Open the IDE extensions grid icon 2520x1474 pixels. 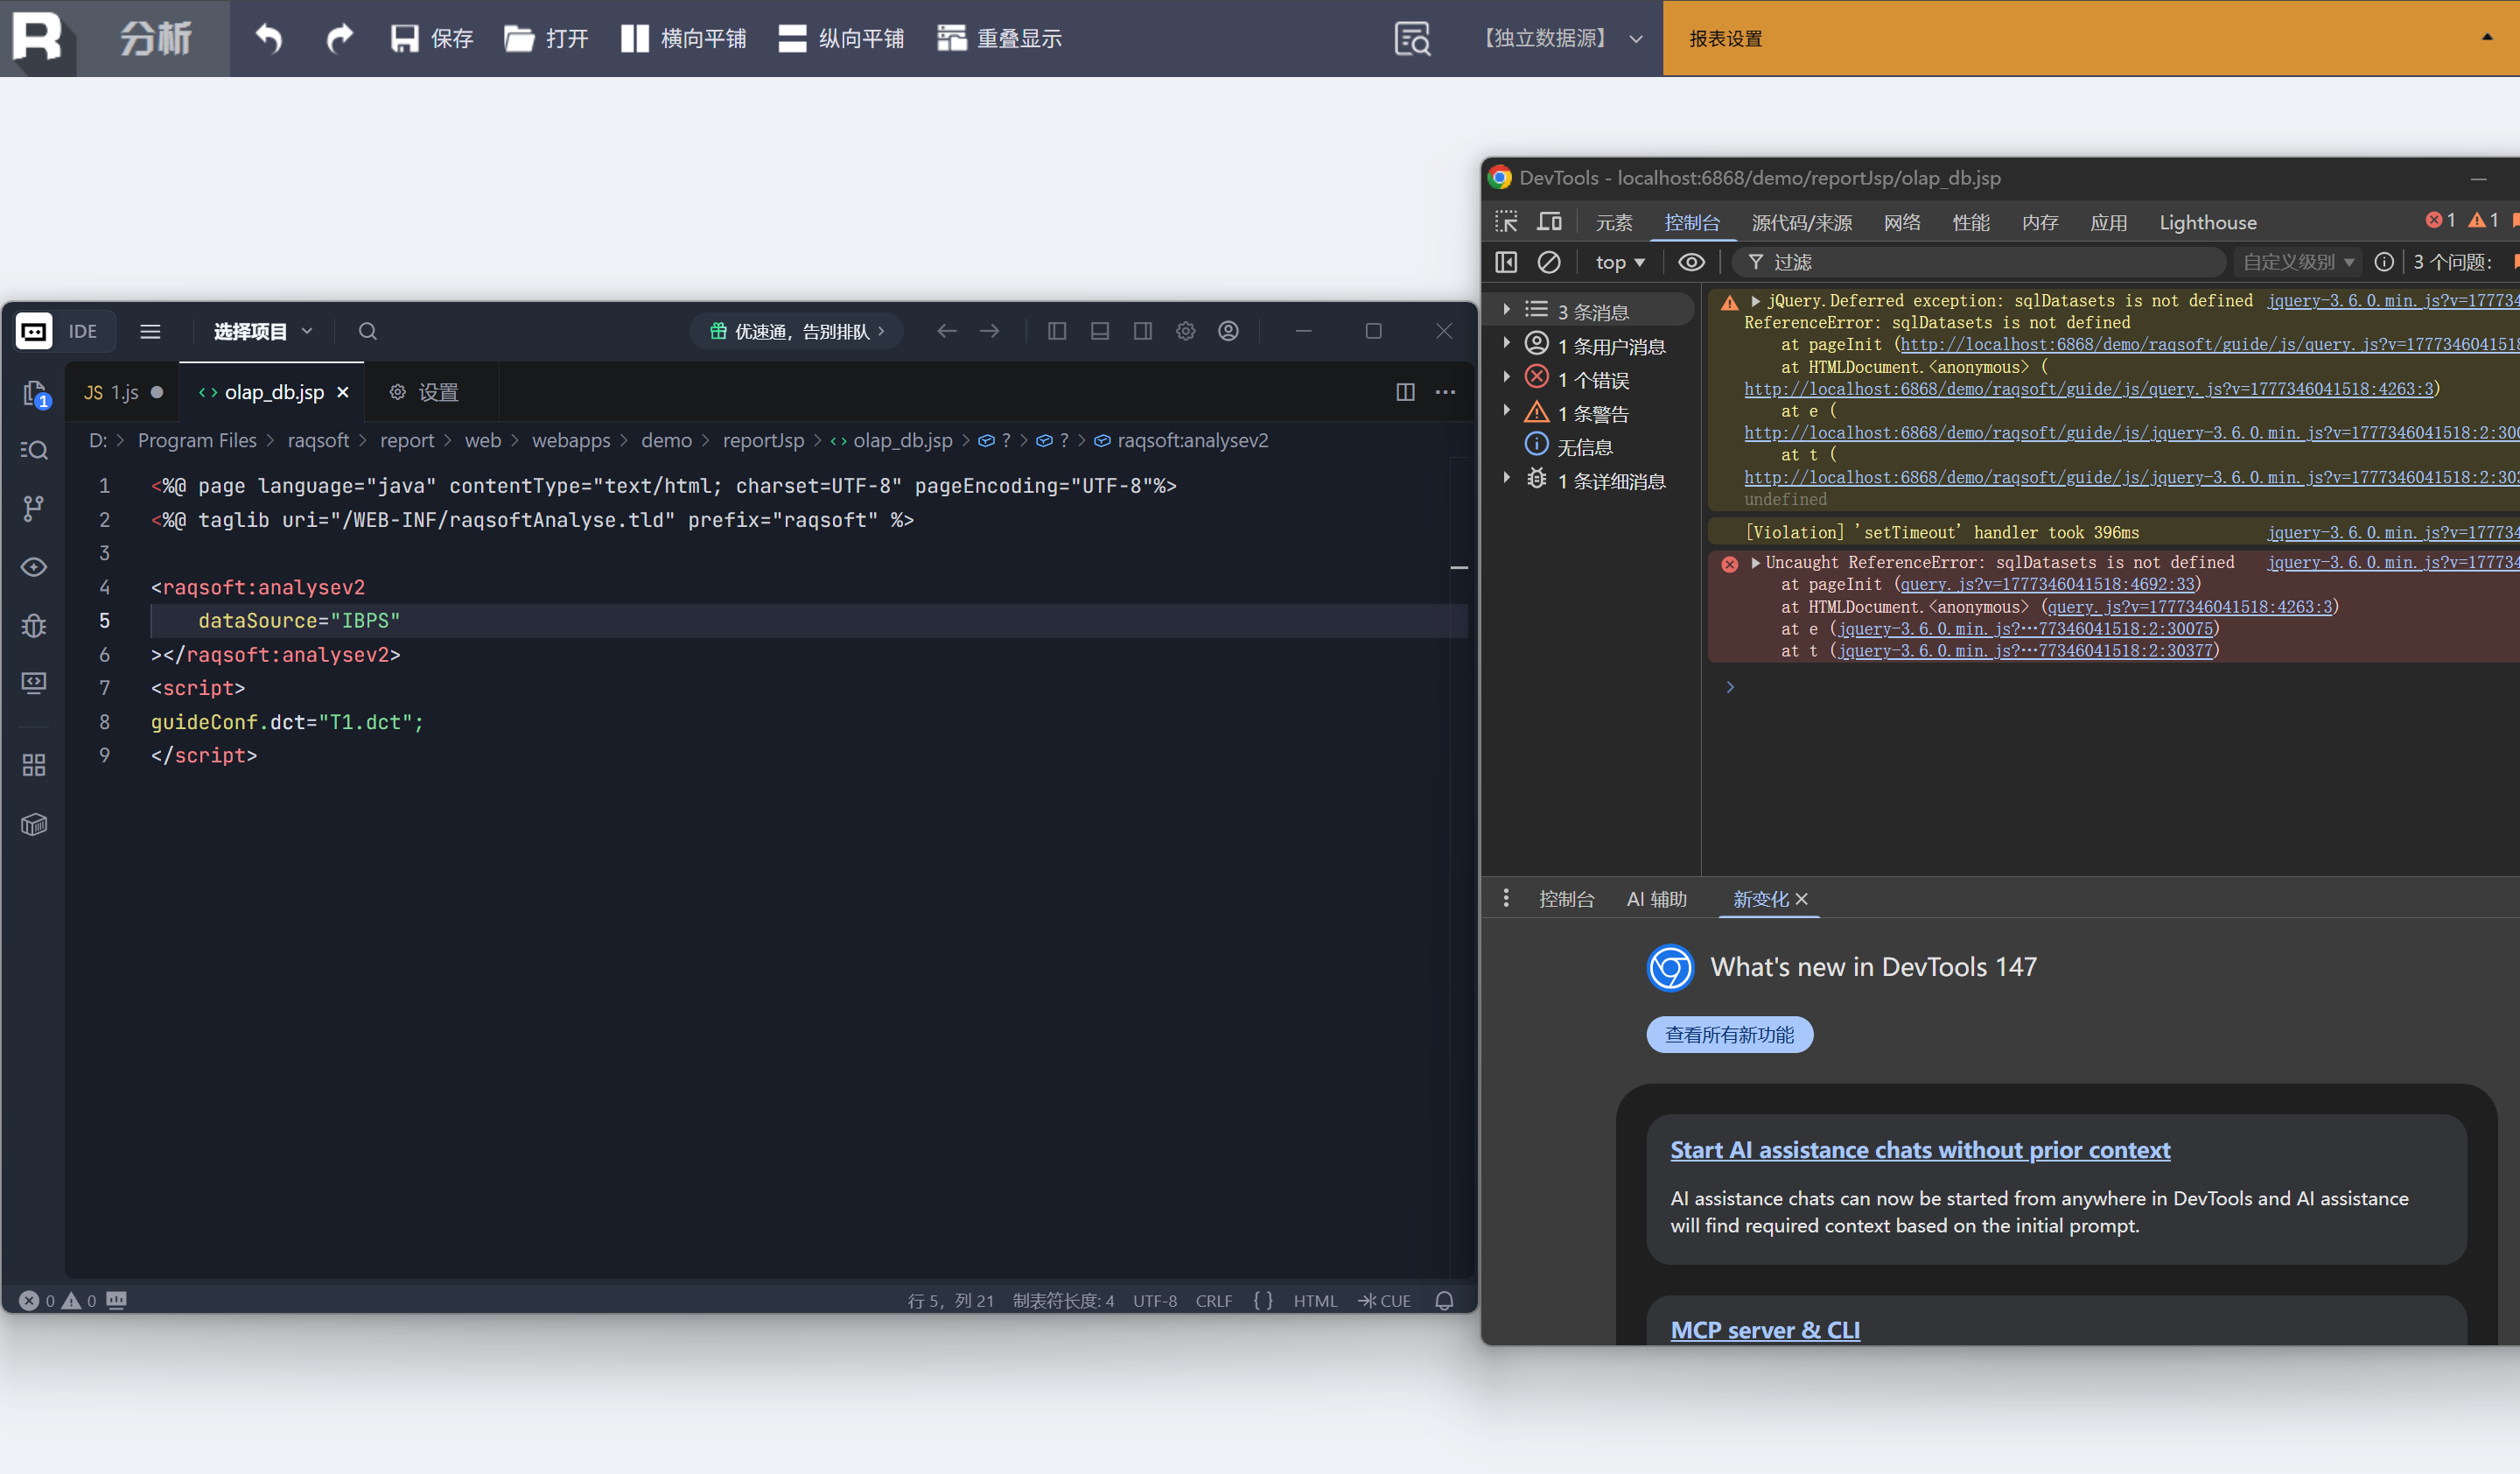pos(34,765)
